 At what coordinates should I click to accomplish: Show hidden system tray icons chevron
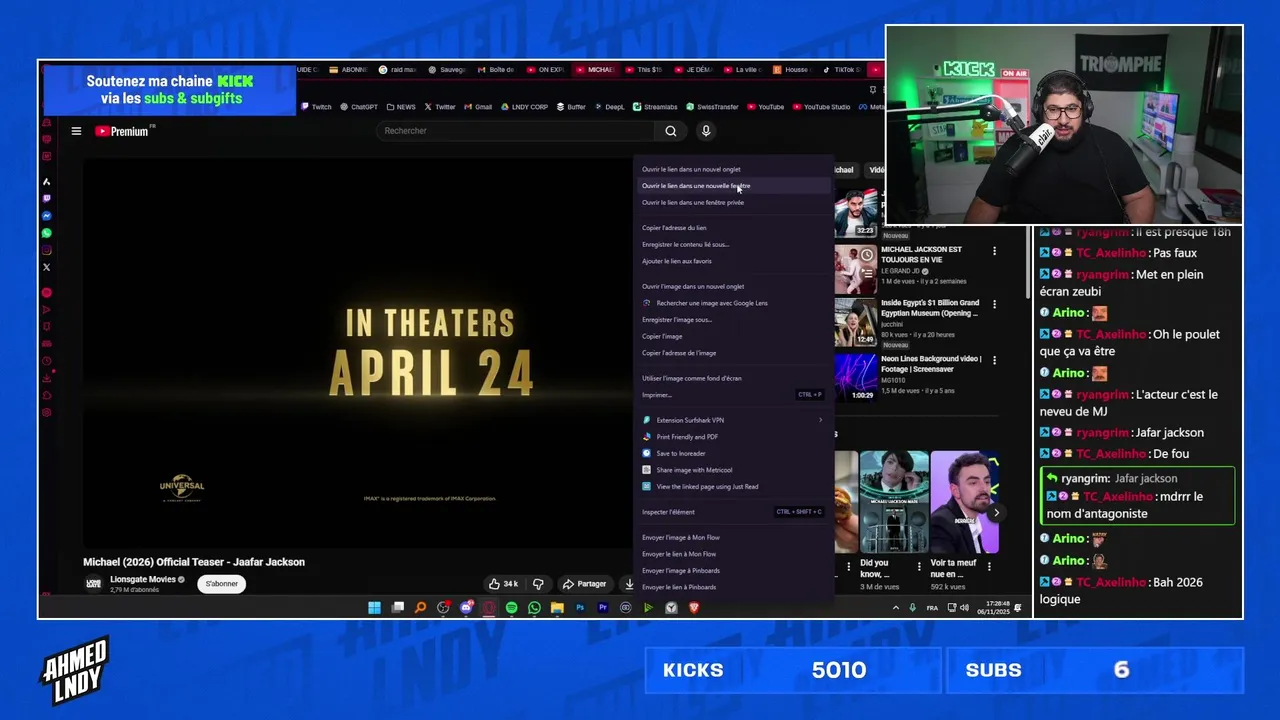coord(895,608)
